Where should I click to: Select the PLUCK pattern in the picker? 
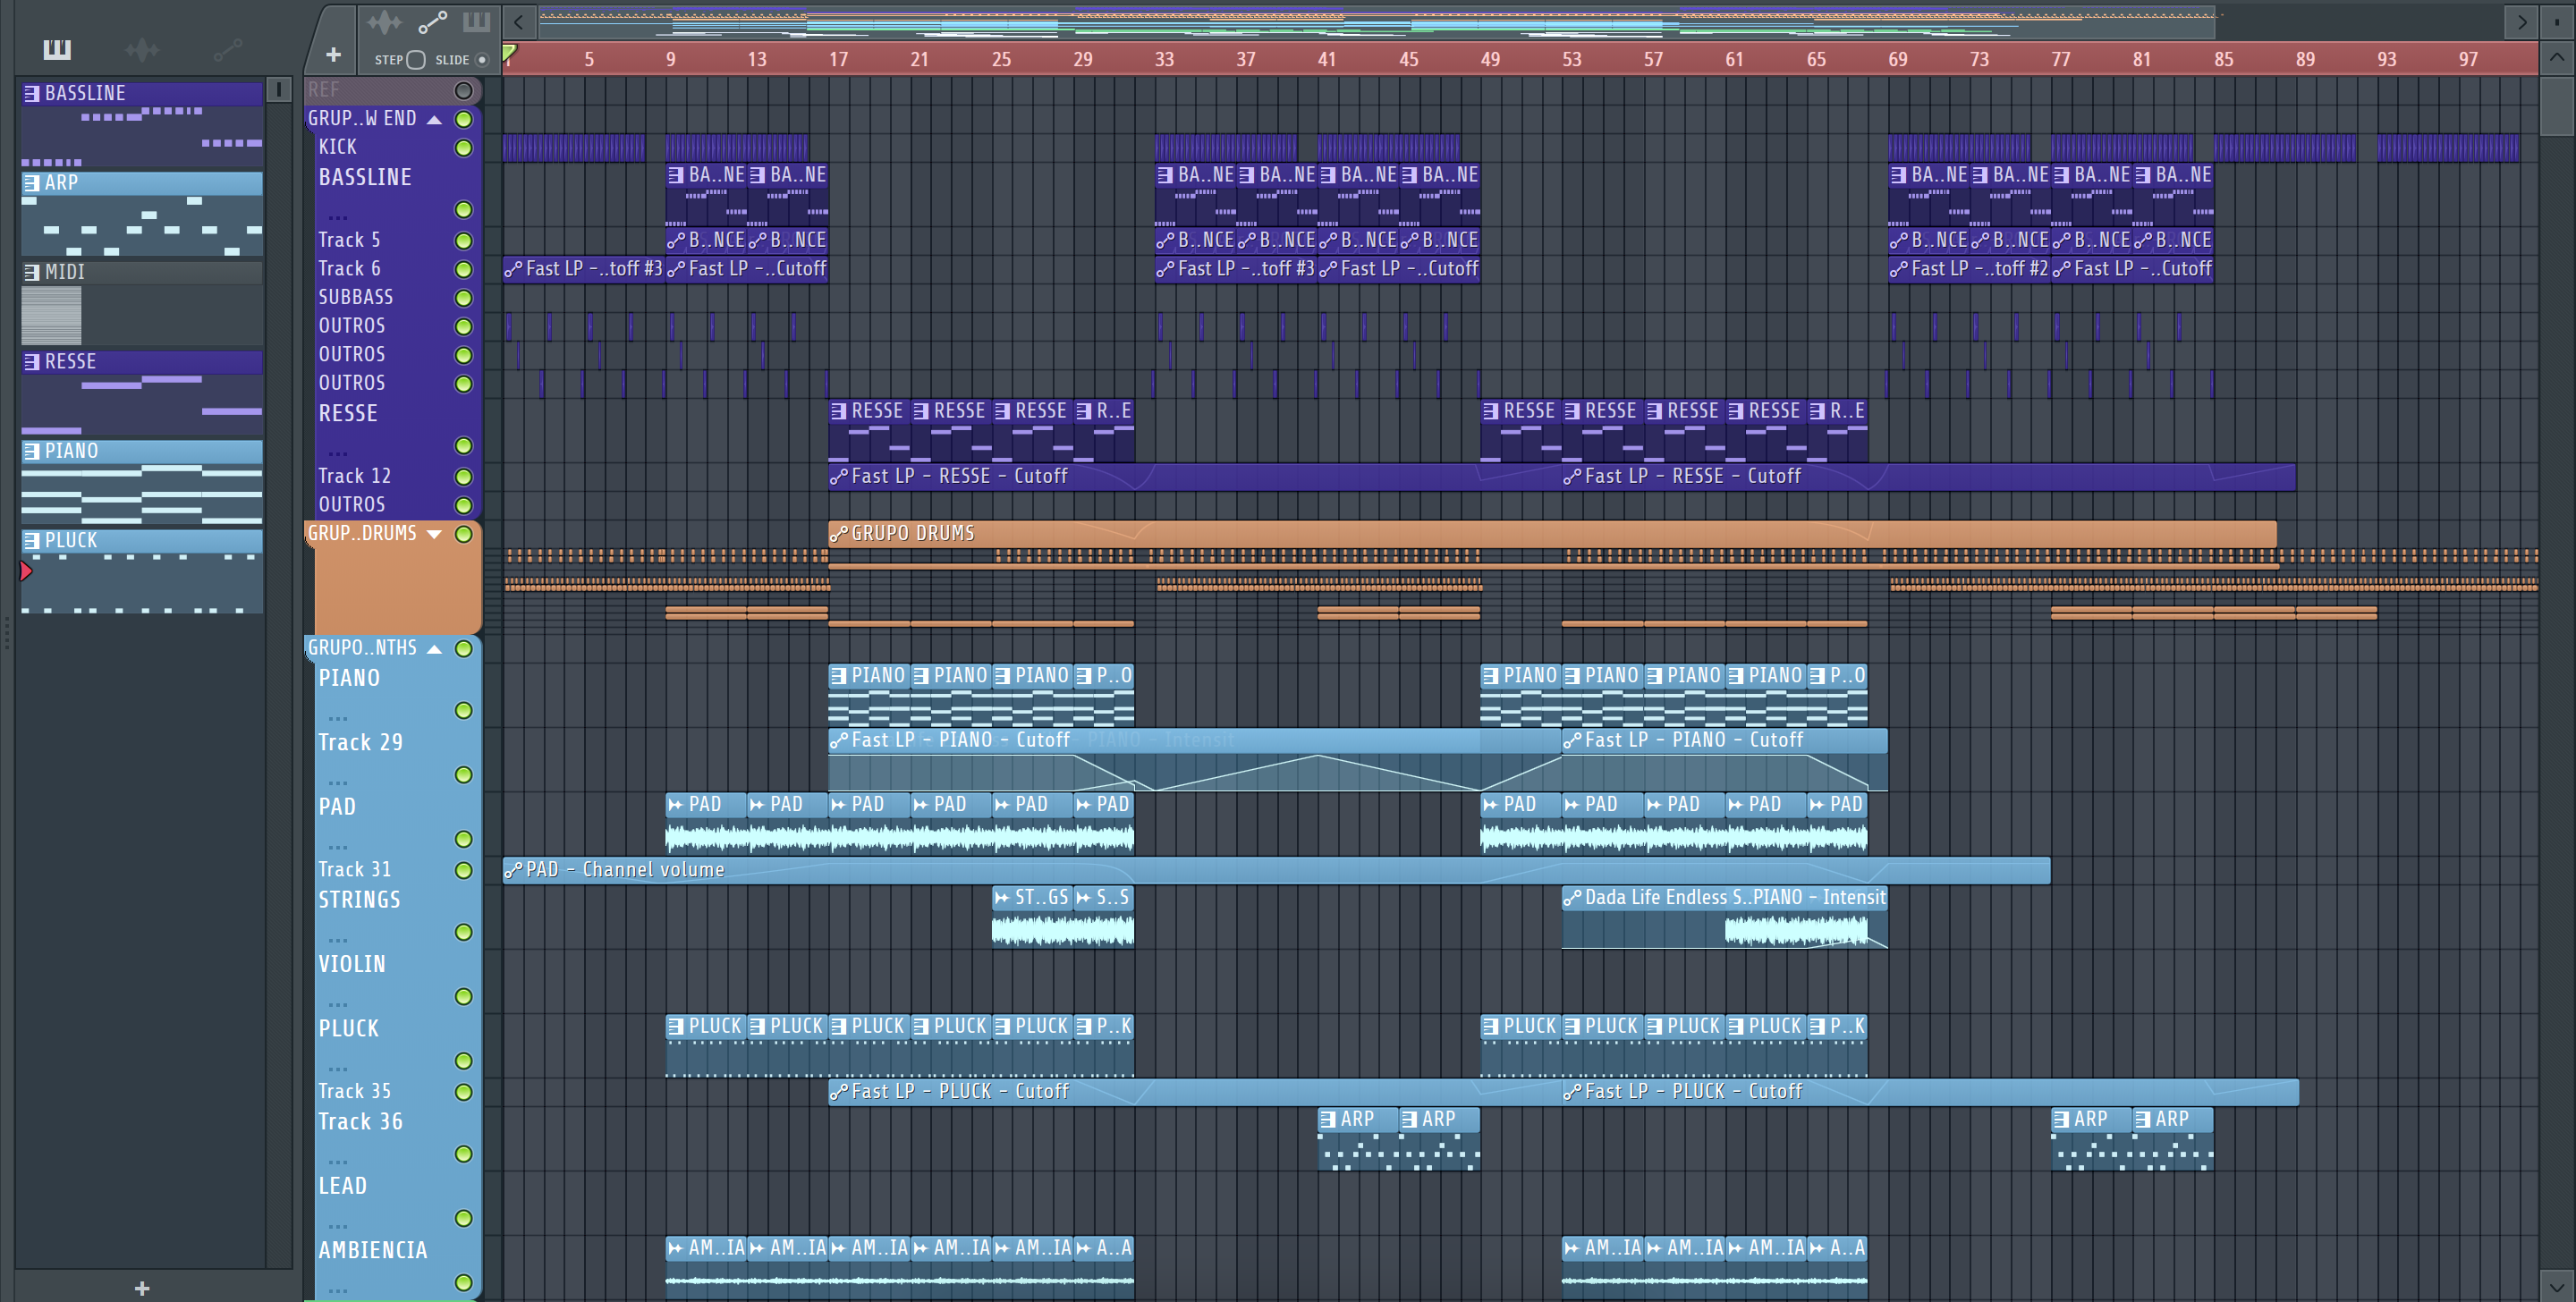click(x=142, y=570)
